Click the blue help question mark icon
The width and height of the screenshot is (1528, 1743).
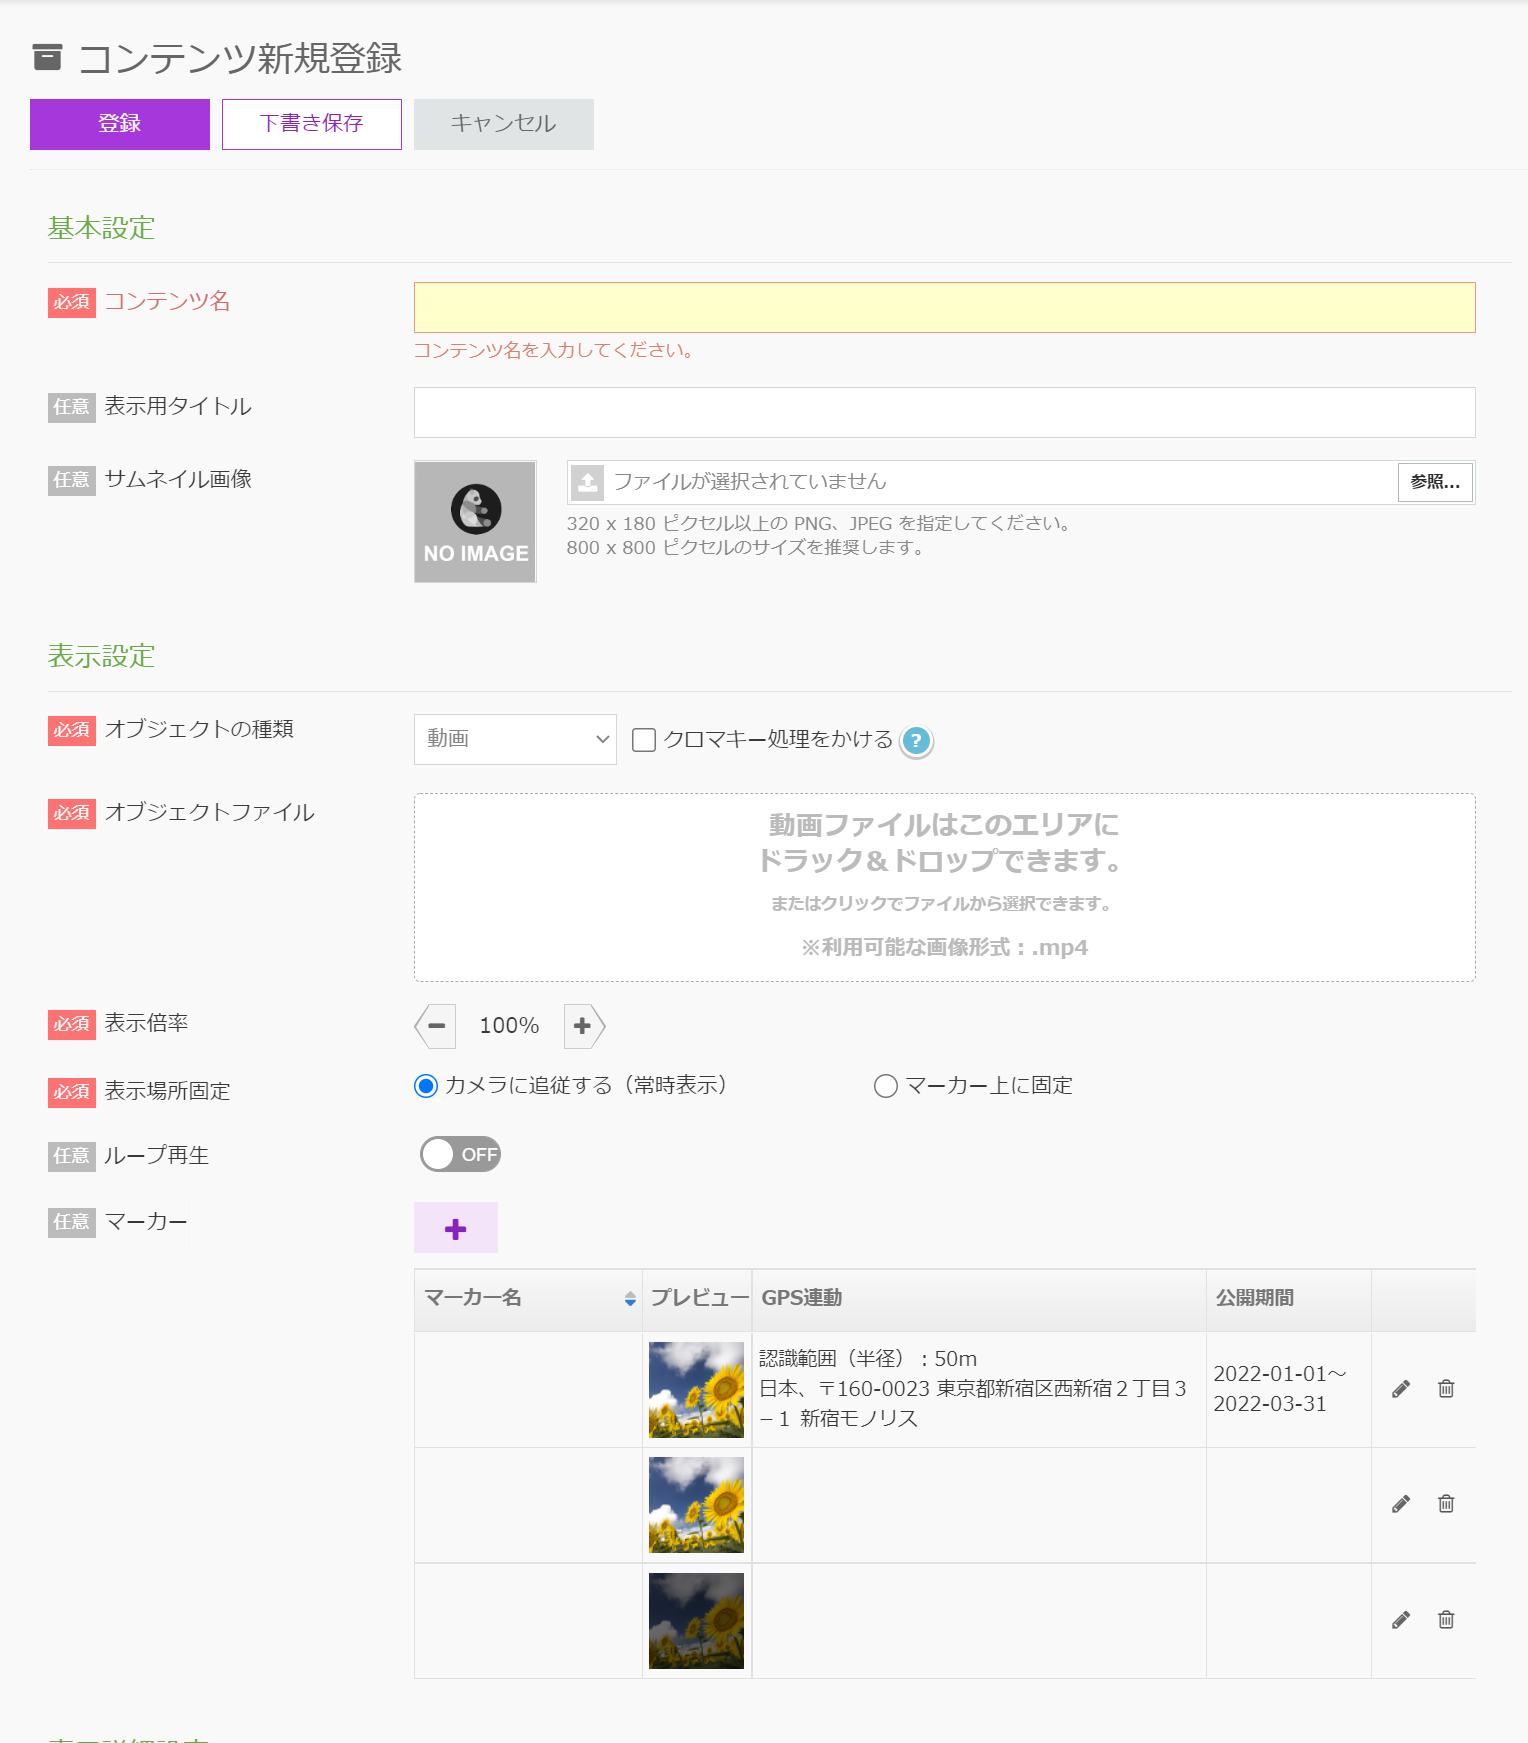pos(916,741)
